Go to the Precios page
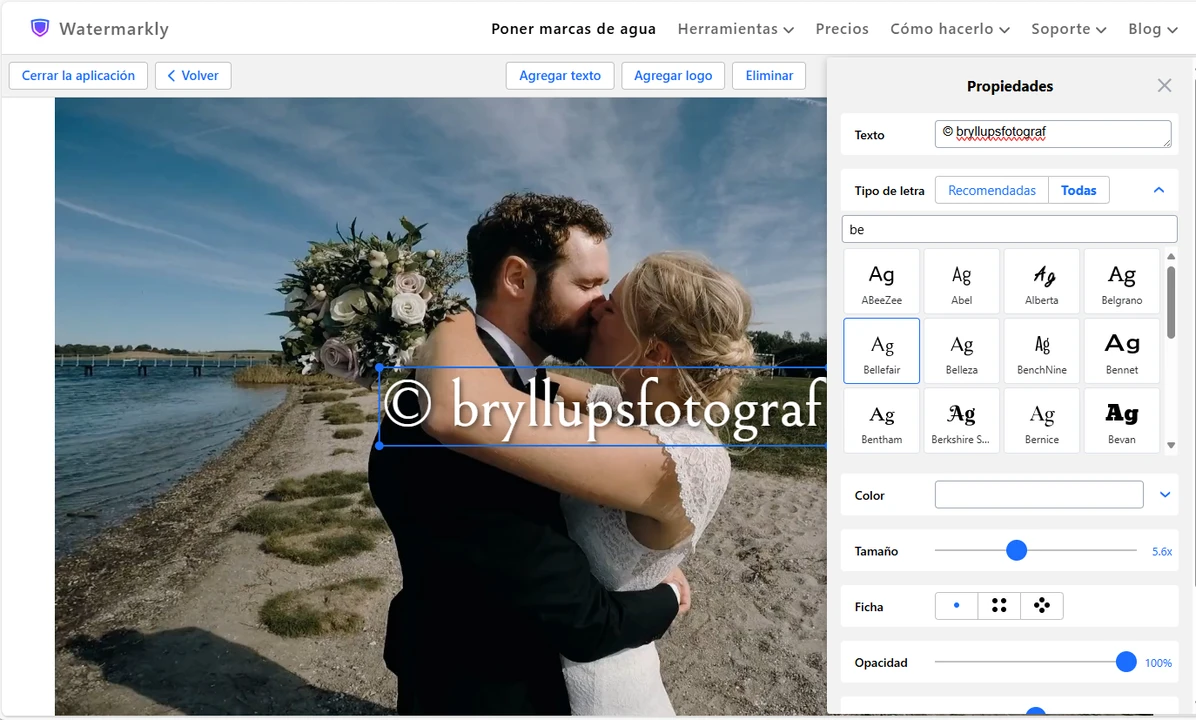Screen dimensions: 1196x720 (x=842, y=29)
